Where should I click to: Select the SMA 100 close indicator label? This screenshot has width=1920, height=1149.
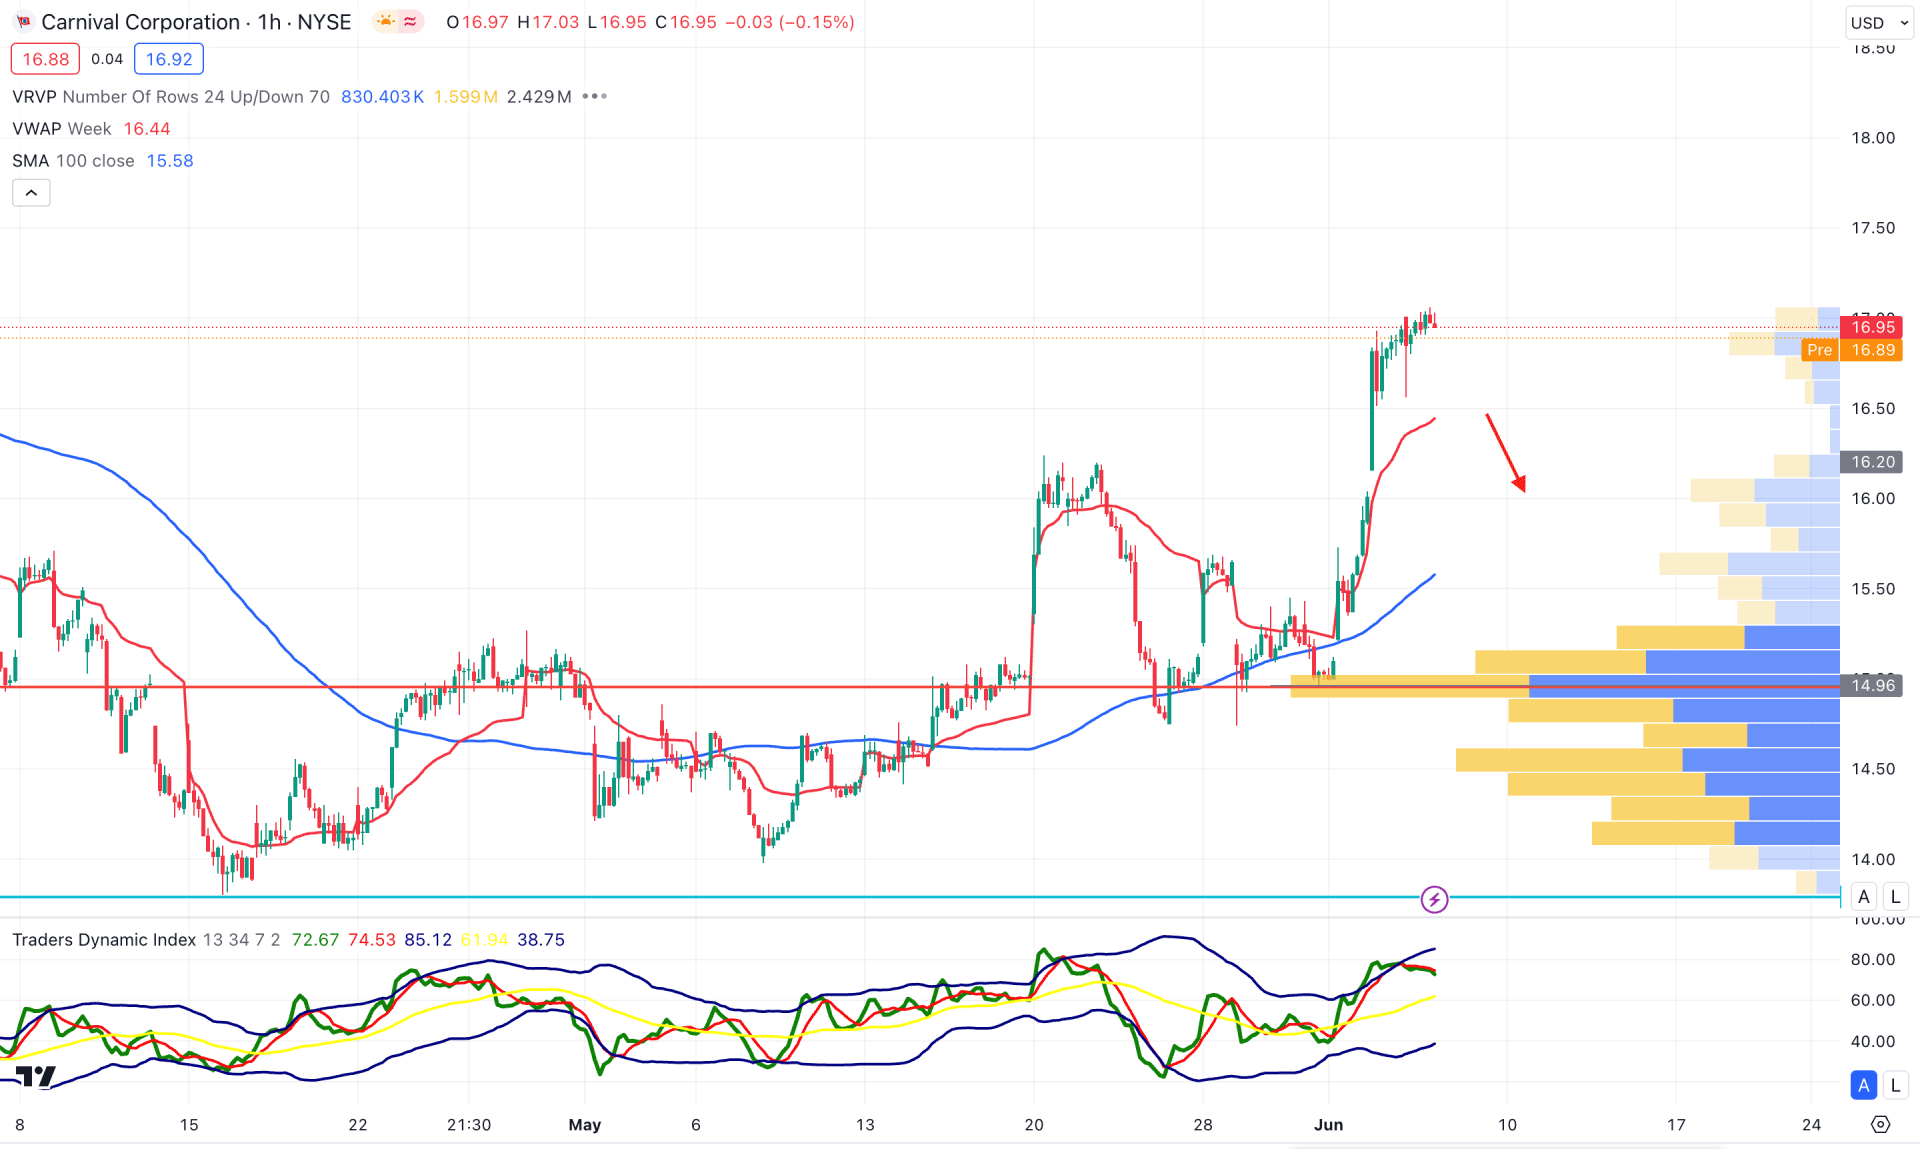73,160
